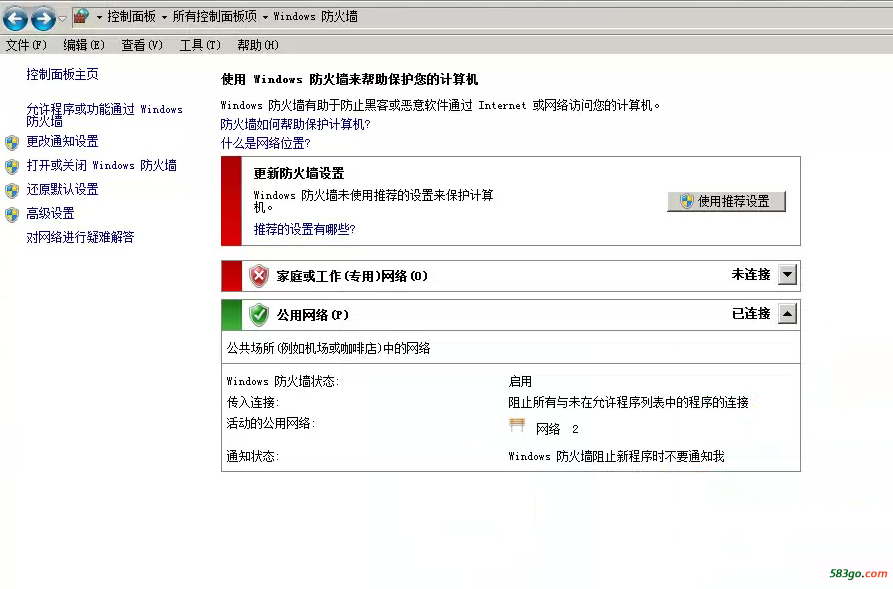The width and height of the screenshot is (893, 589).
Task: Collapse the 公用网络 section arrow
Action: coord(787,313)
